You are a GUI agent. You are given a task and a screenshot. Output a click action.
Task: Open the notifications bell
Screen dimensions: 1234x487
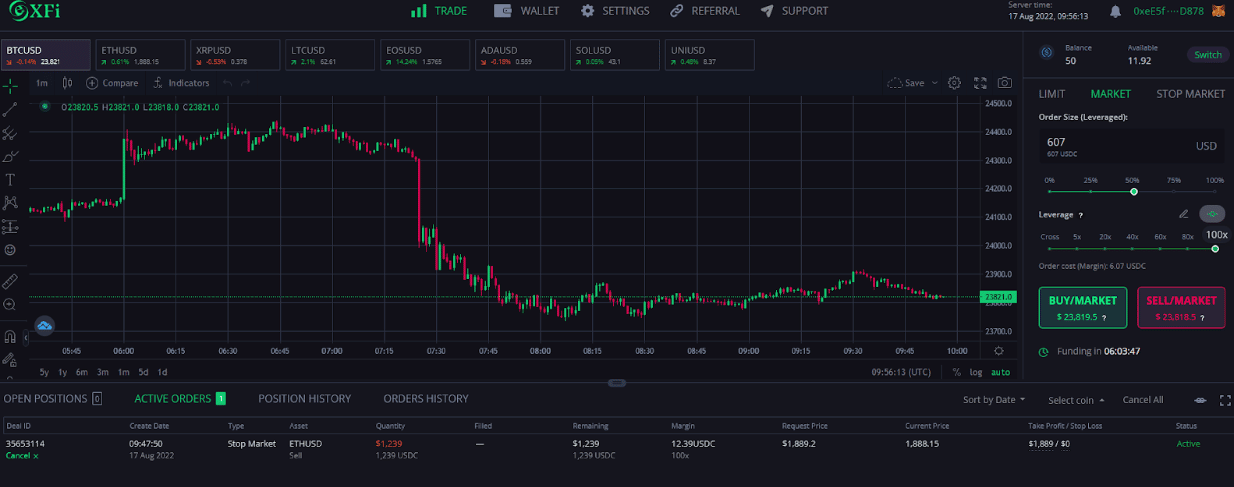click(1115, 11)
